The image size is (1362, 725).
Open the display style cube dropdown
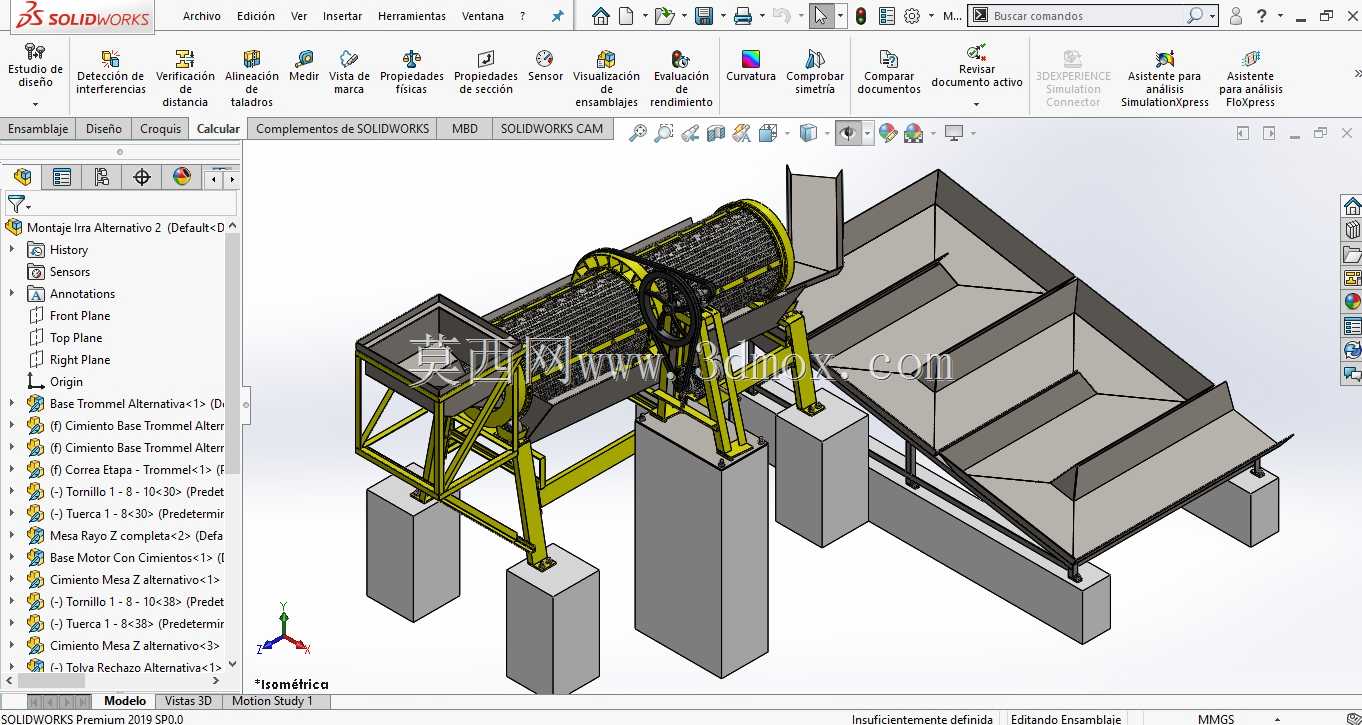click(x=827, y=133)
